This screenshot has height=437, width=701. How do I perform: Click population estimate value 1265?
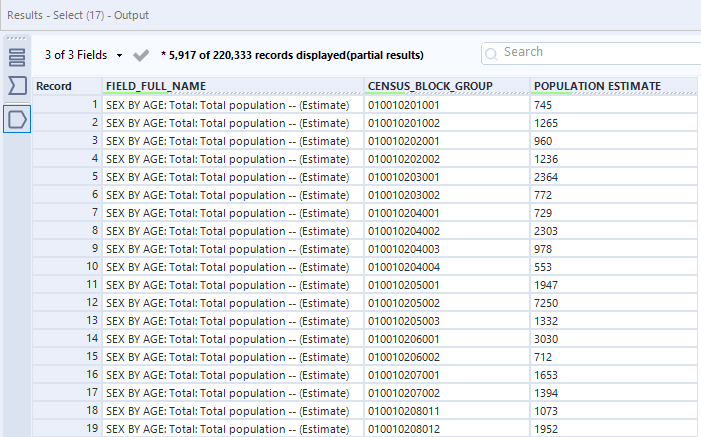(546, 123)
